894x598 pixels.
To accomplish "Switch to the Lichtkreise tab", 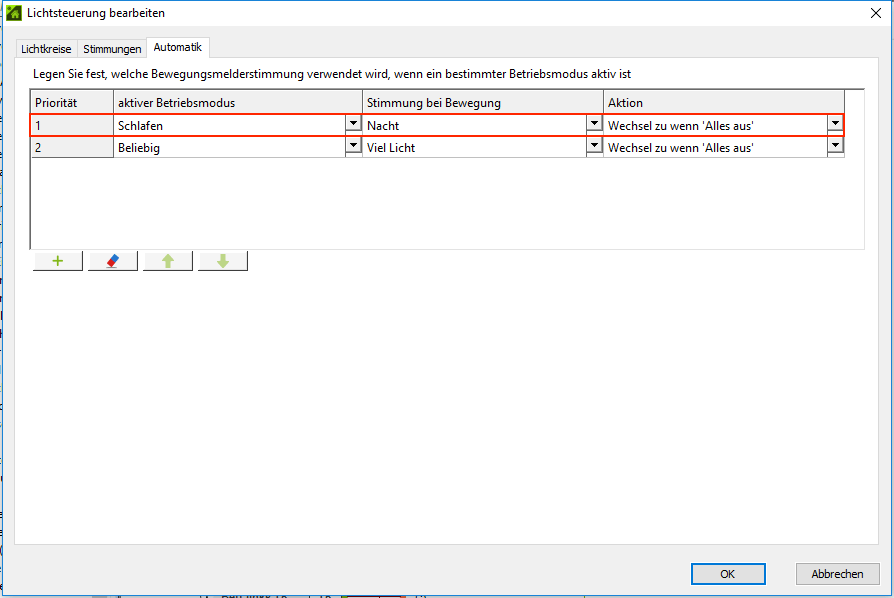I will coord(47,49).
